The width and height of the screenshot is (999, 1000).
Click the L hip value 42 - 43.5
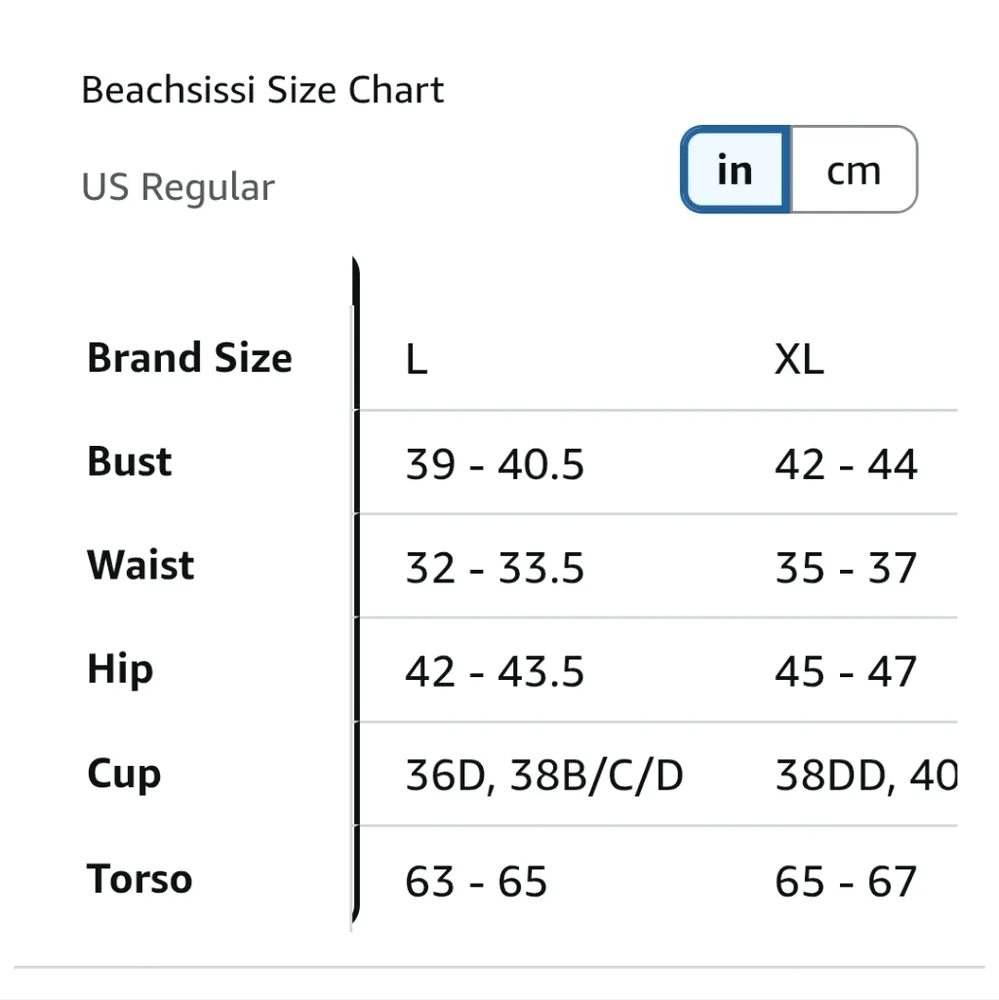[x=494, y=672]
